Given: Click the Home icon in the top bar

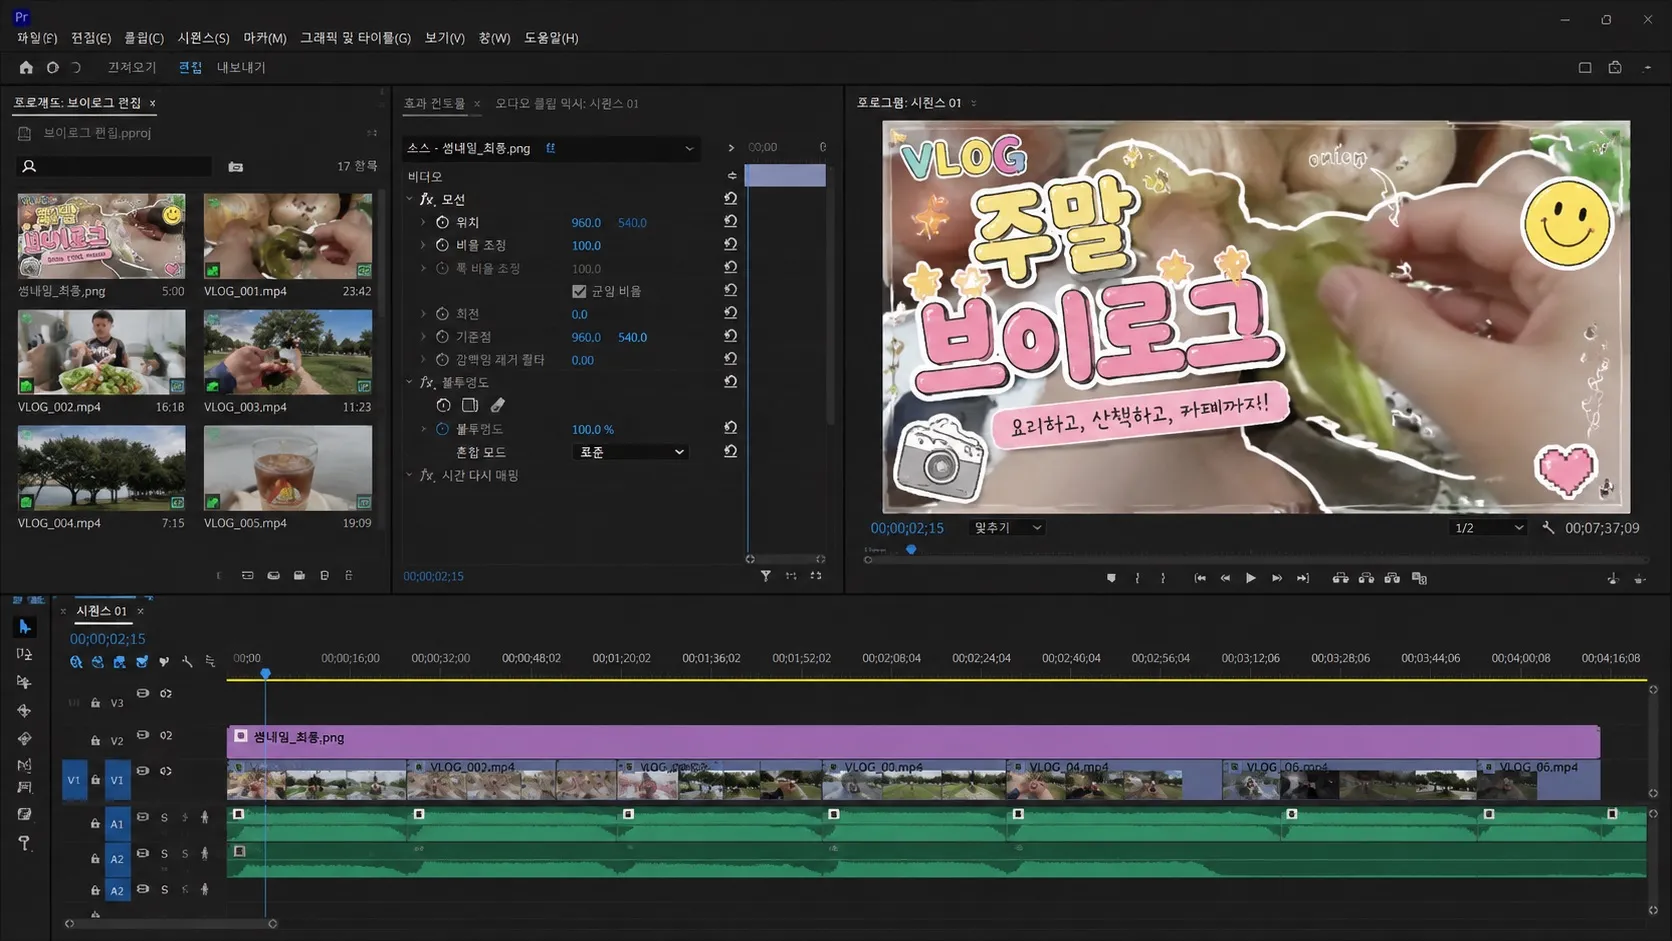Looking at the screenshot, I should [26, 67].
